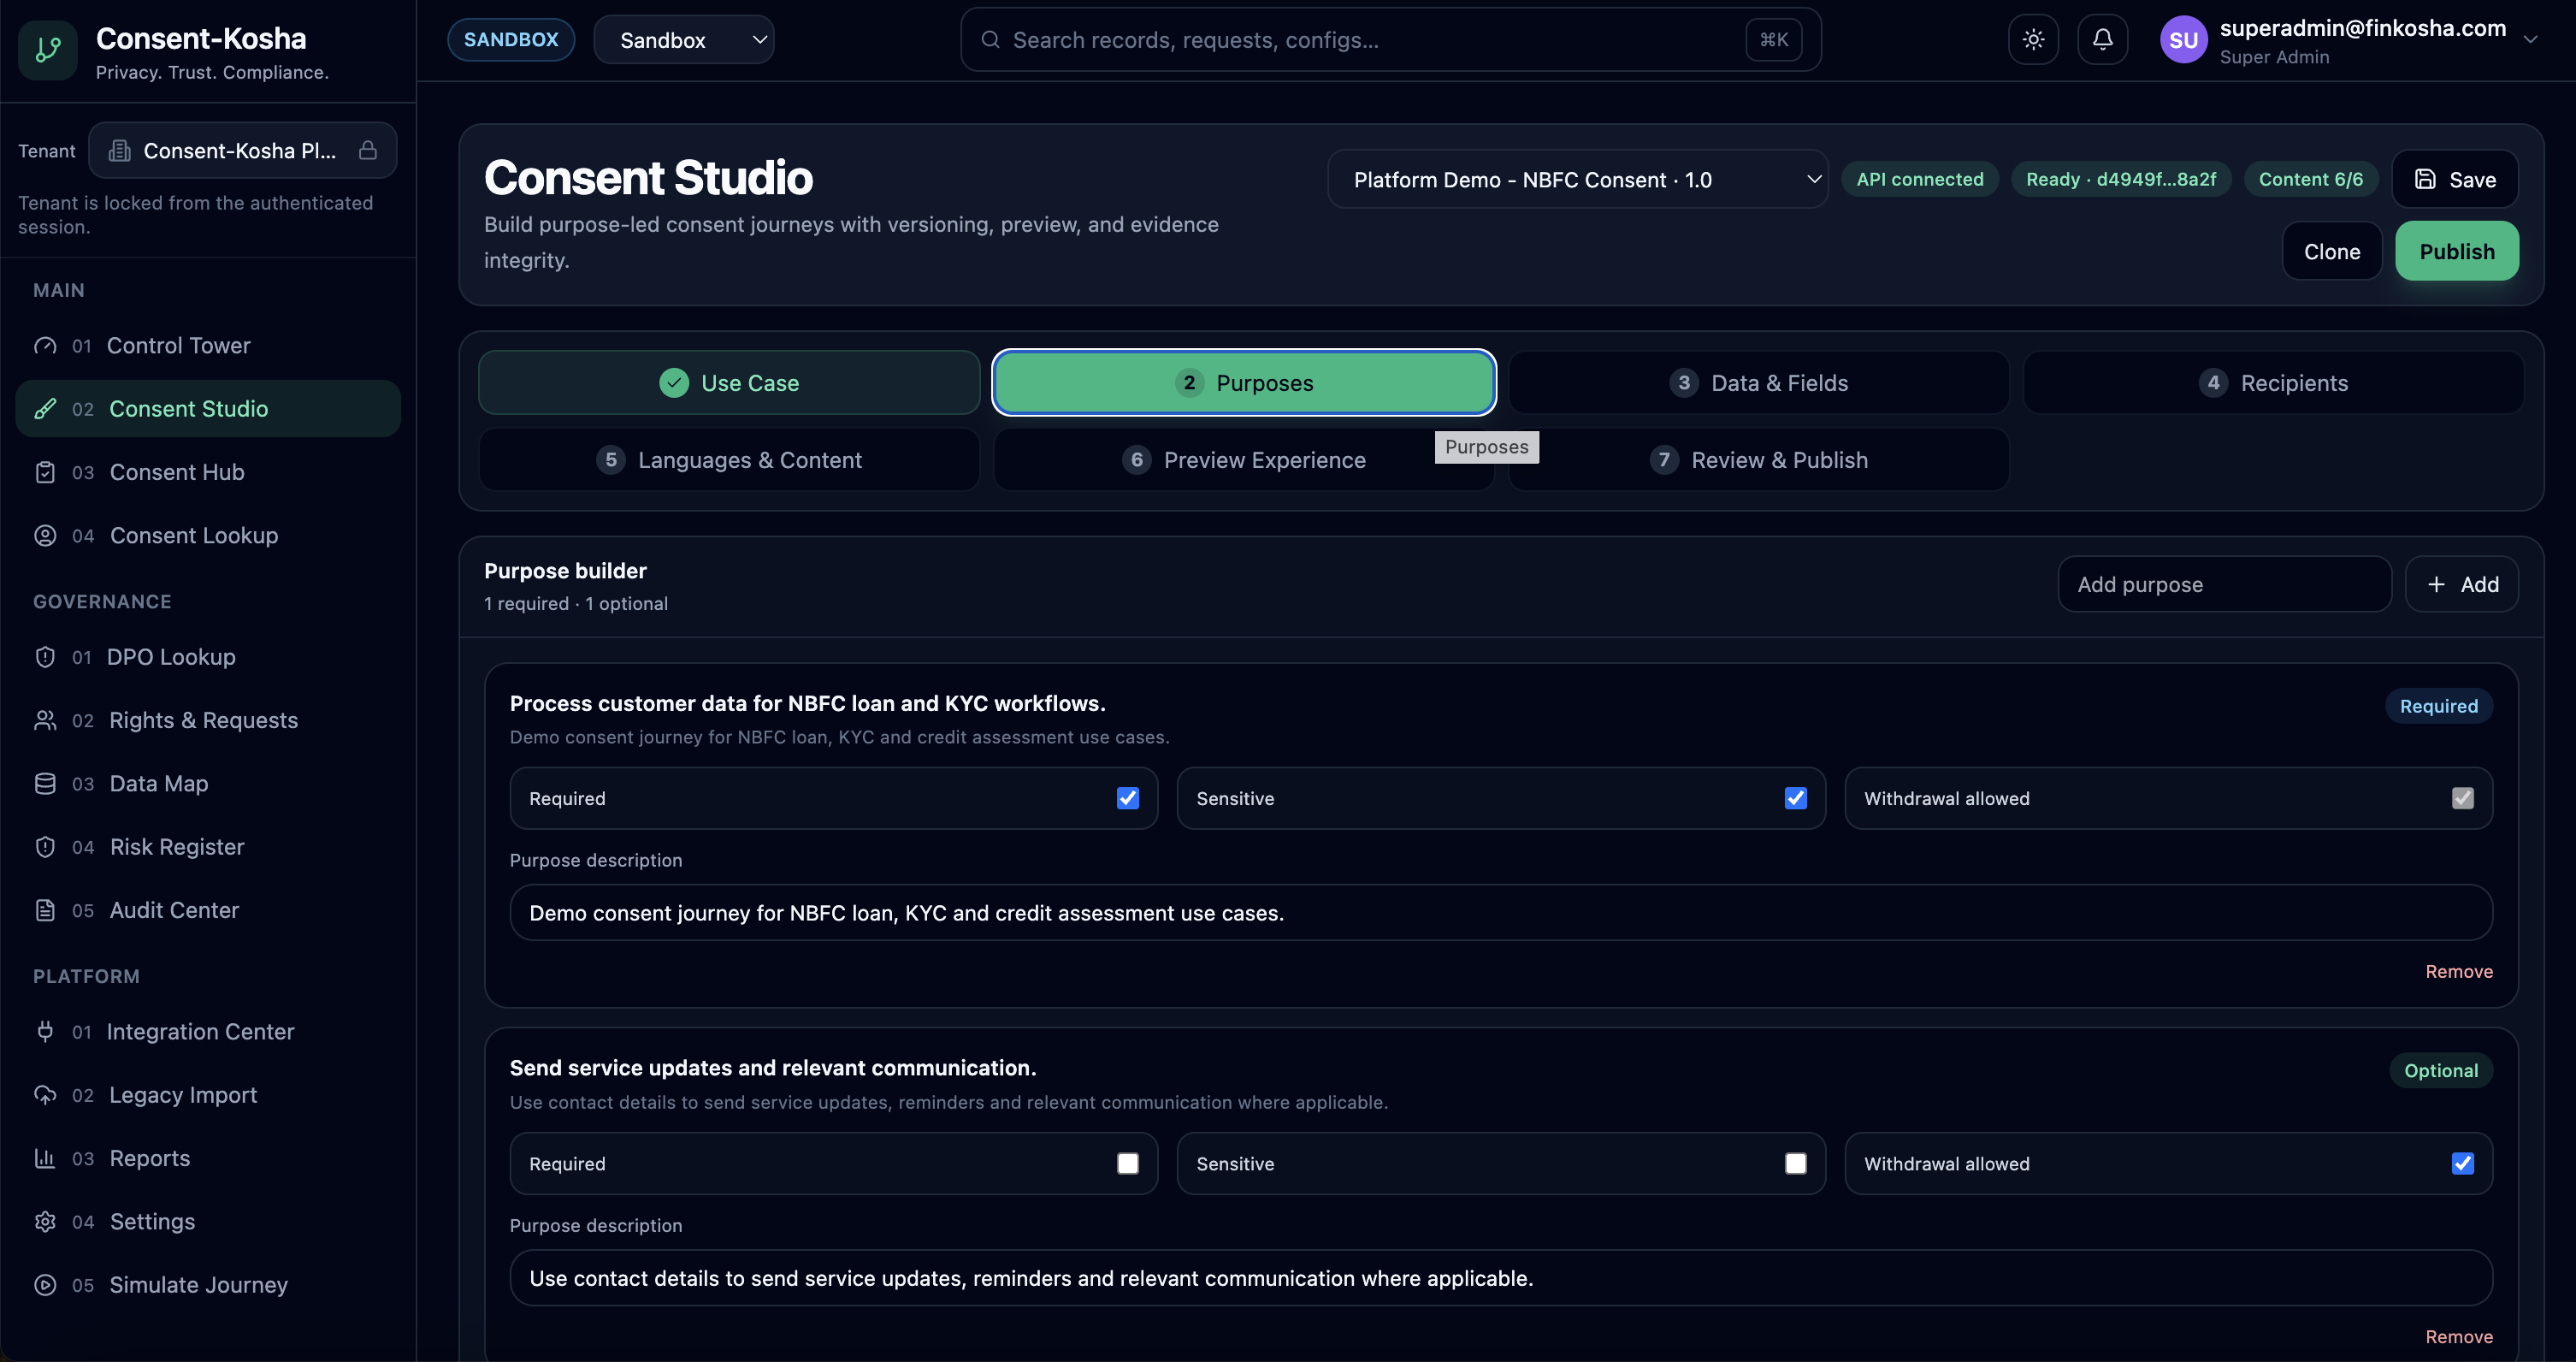Viewport: 2576px width, 1362px height.
Task: Click the Consent Hub clipboard icon
Action: (45, 472)
